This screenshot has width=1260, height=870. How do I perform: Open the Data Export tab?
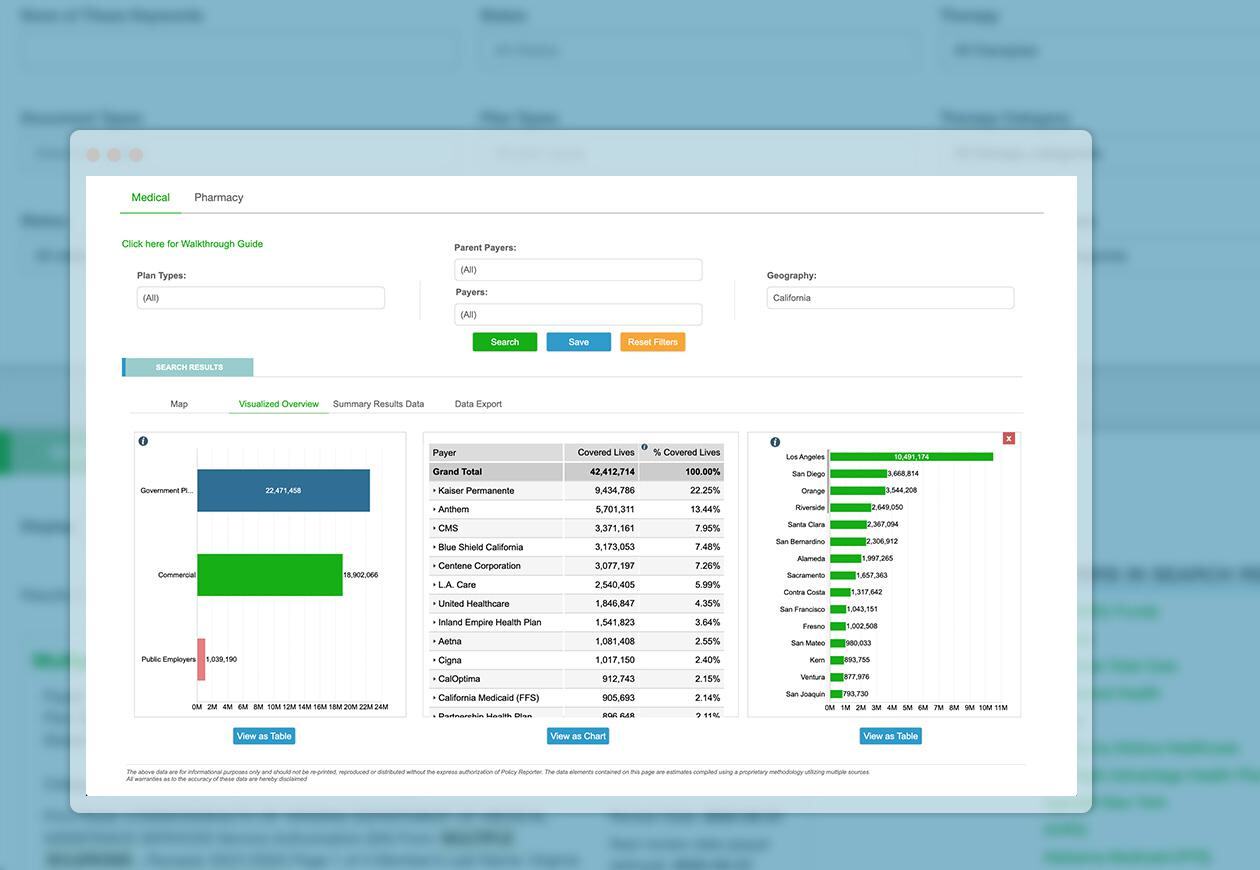click(478, 404)
